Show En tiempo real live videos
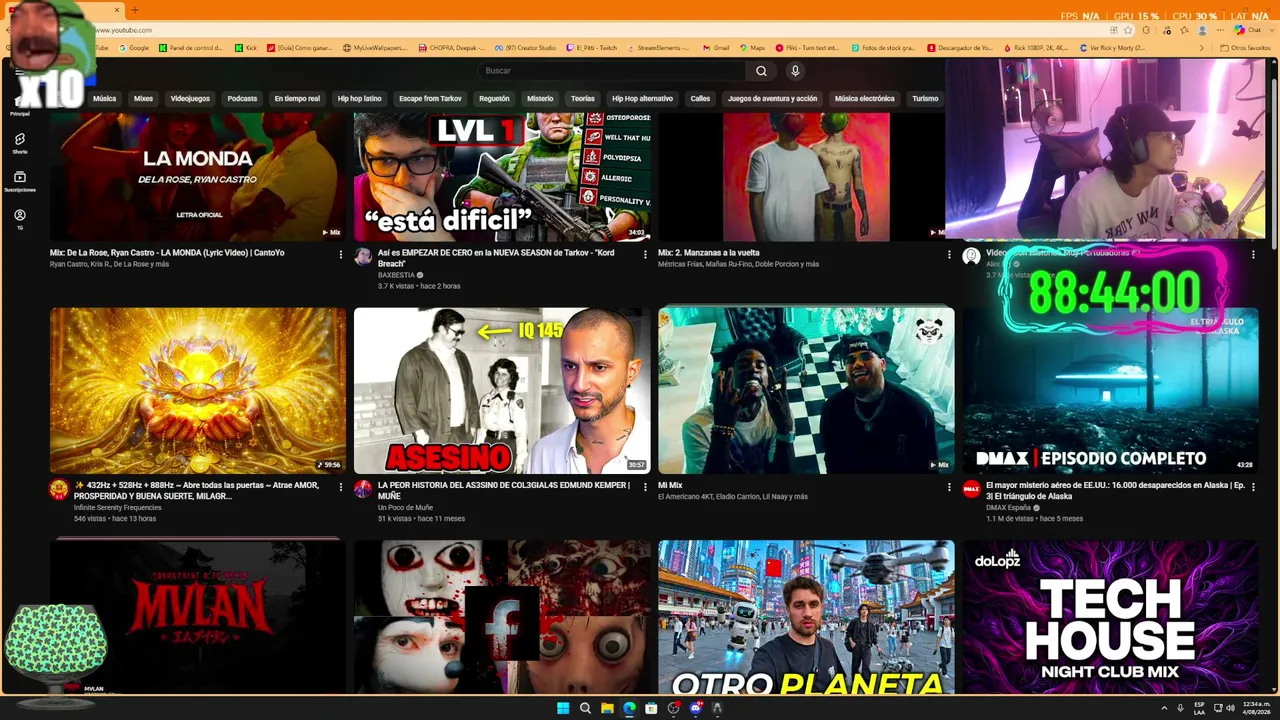This screenshot has height=720, width=1280. coord(297,99)
